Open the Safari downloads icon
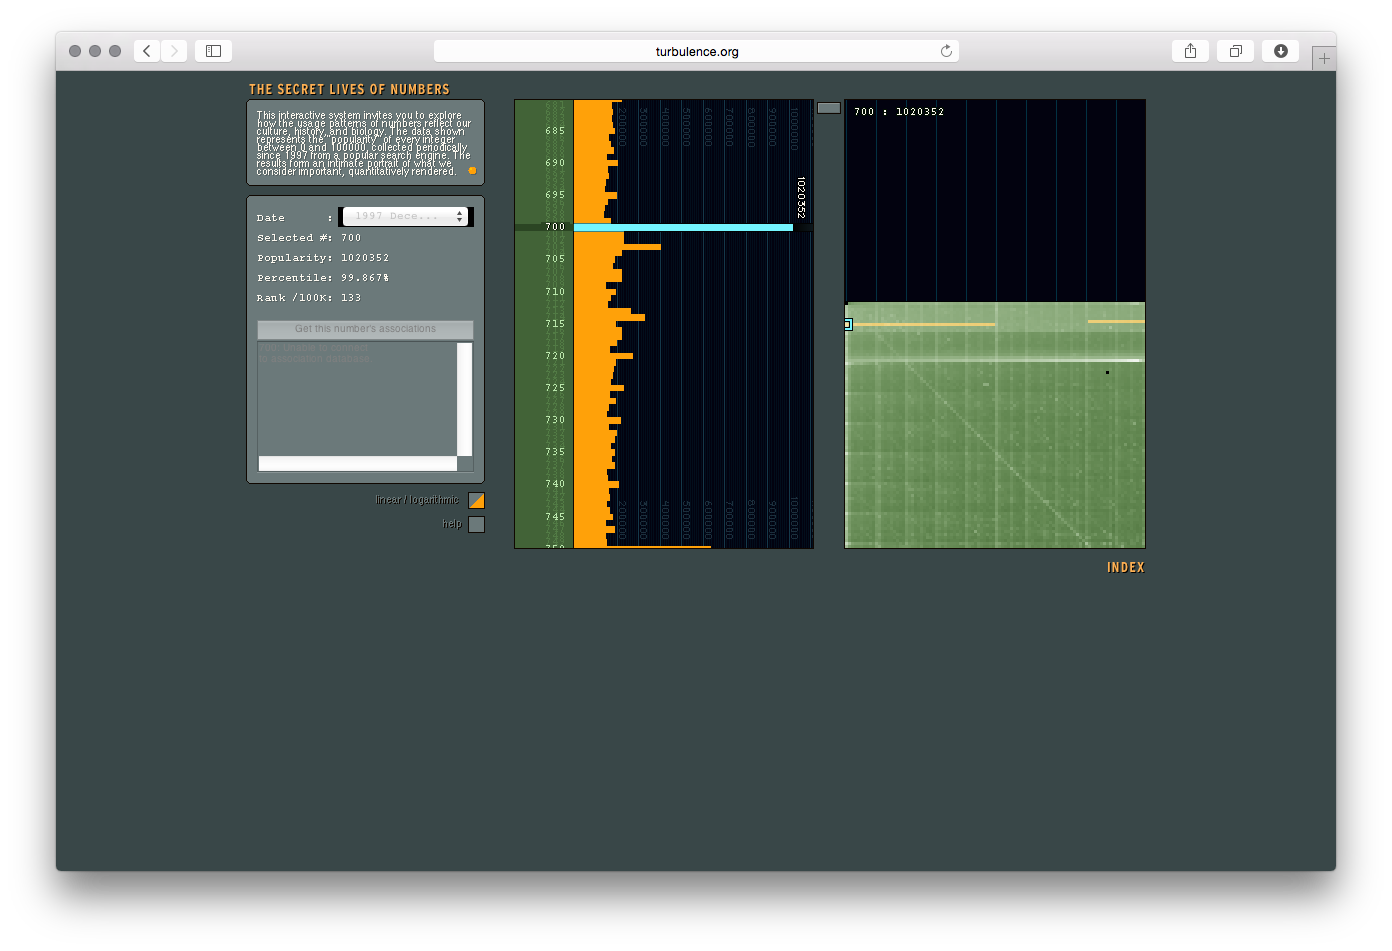1392x951 pixels. tap(1280, 51)
